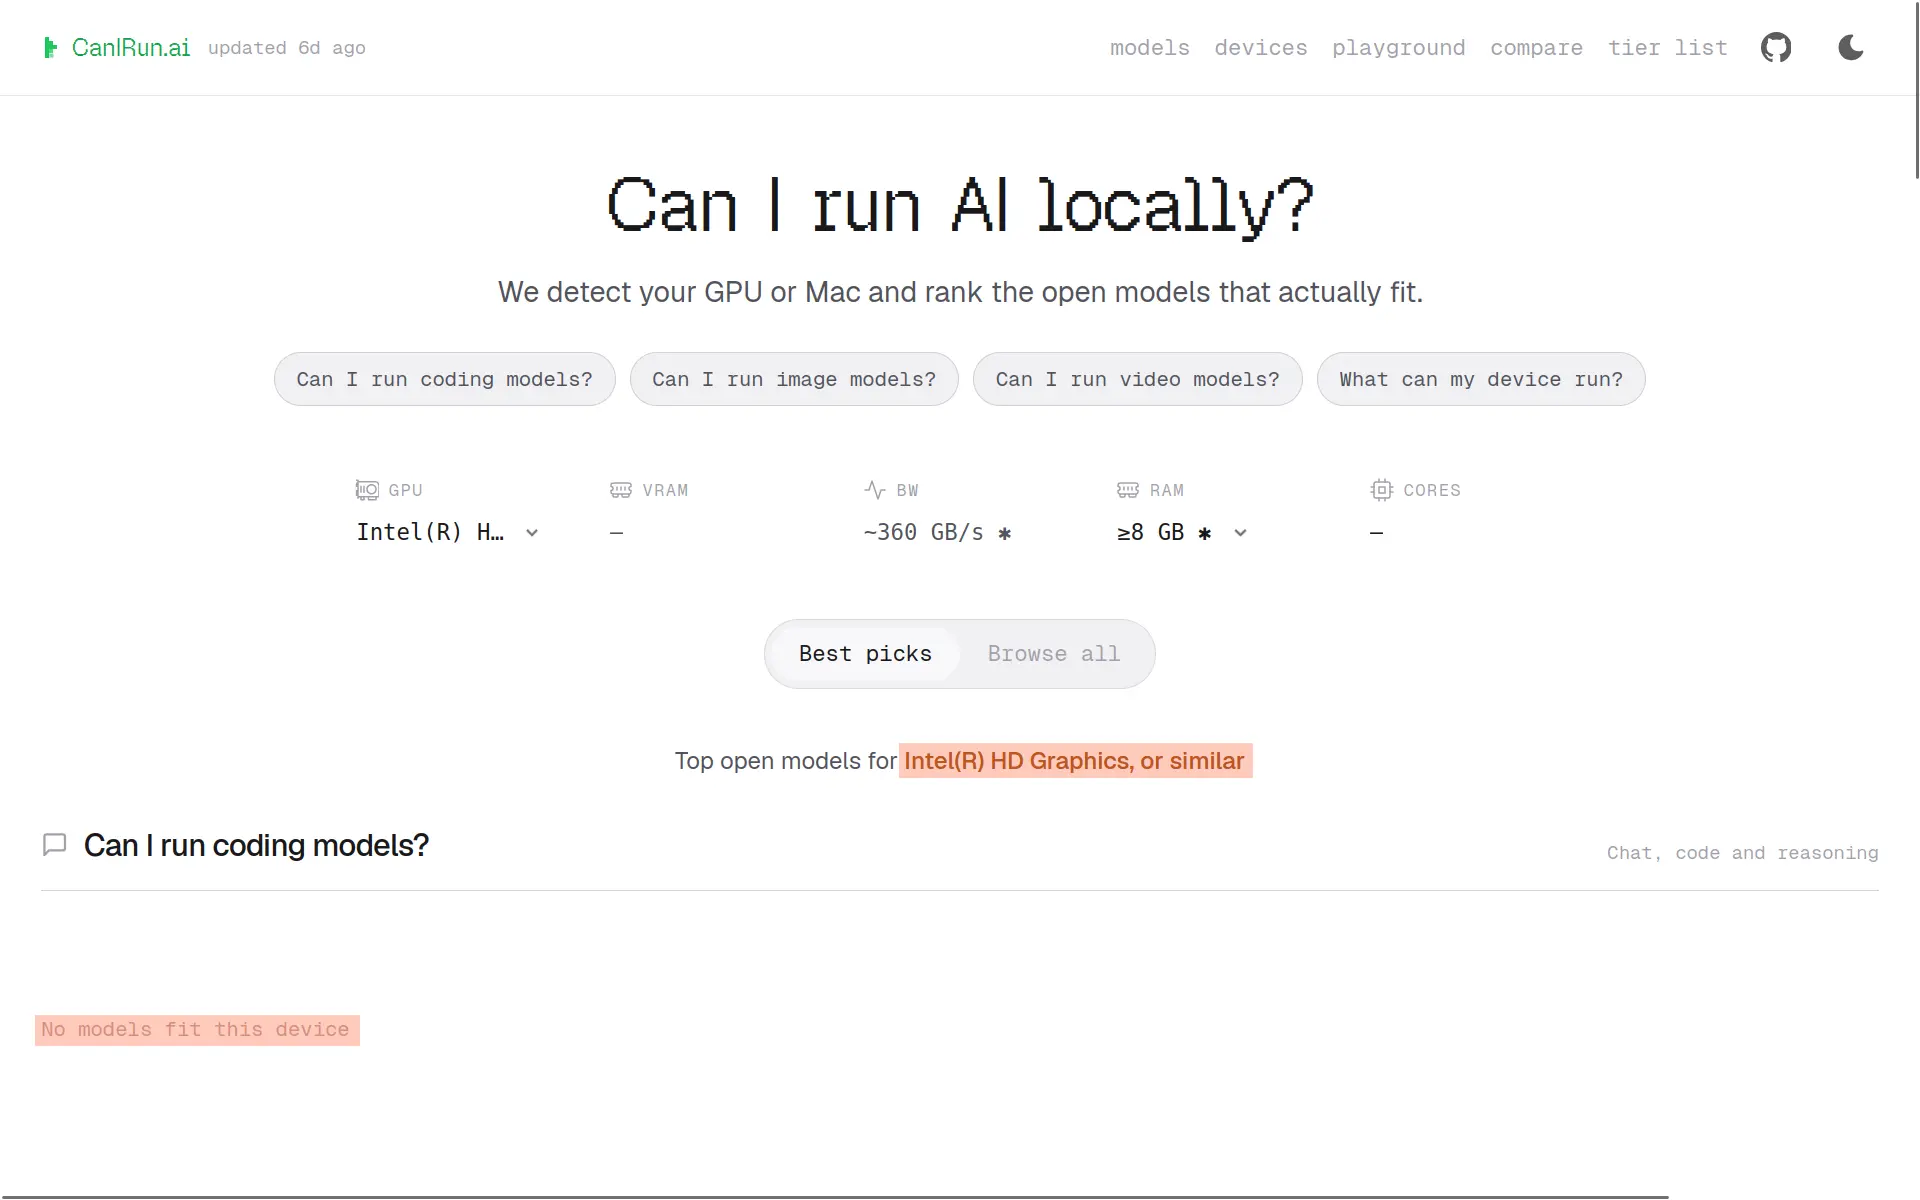
Task: Click the 'Can I run coding models?' section heading
Action: click(x=256, y=846)
